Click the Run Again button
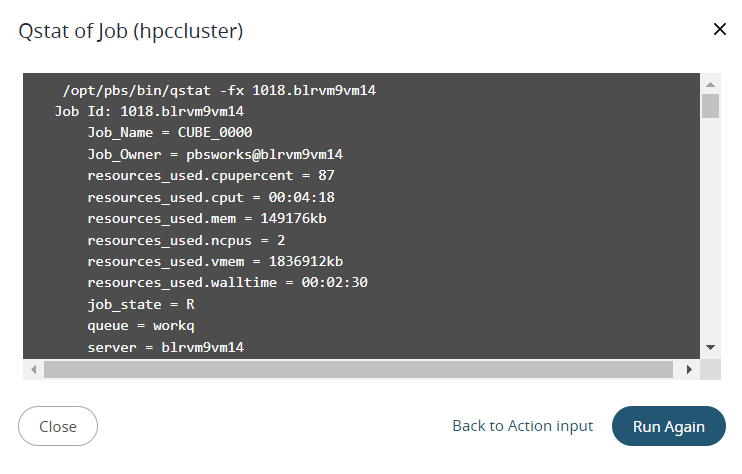Screen dimensions: 742x474 tap(668, 426)
